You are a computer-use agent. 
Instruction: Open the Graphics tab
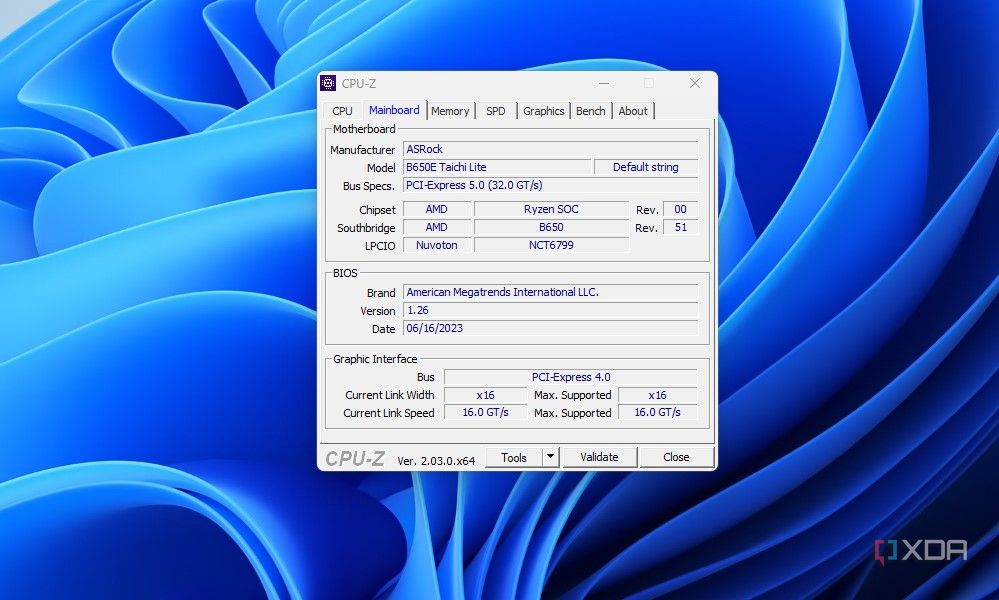coord(543,111)
